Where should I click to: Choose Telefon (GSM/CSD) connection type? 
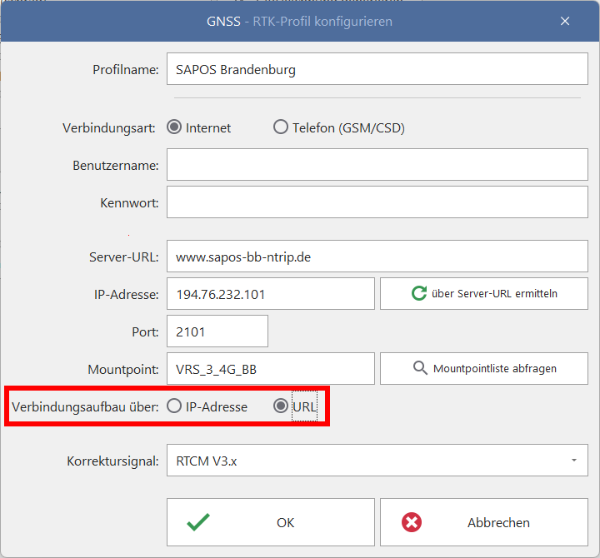[280, 127]
